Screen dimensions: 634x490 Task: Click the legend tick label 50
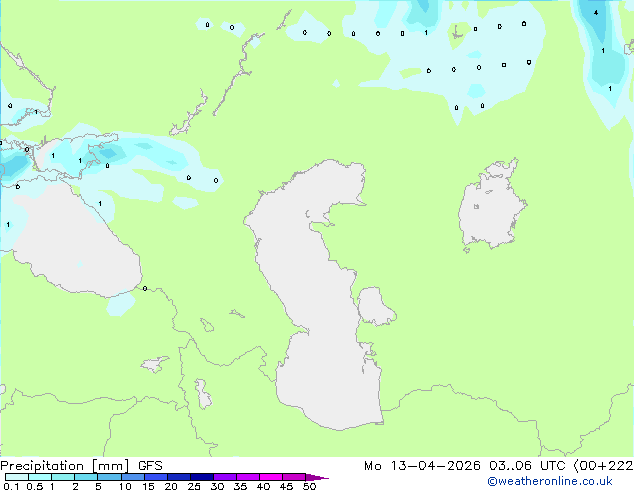(x=309, y=486)
